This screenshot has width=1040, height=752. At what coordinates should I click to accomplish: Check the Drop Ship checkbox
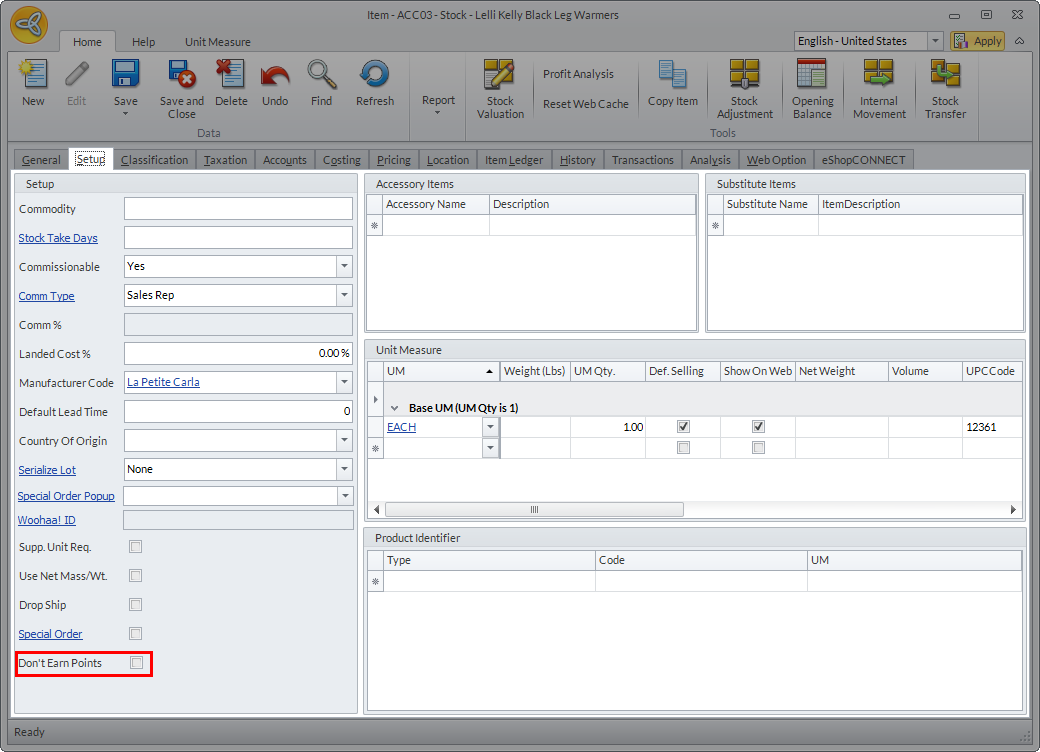(x=136, y=605)
